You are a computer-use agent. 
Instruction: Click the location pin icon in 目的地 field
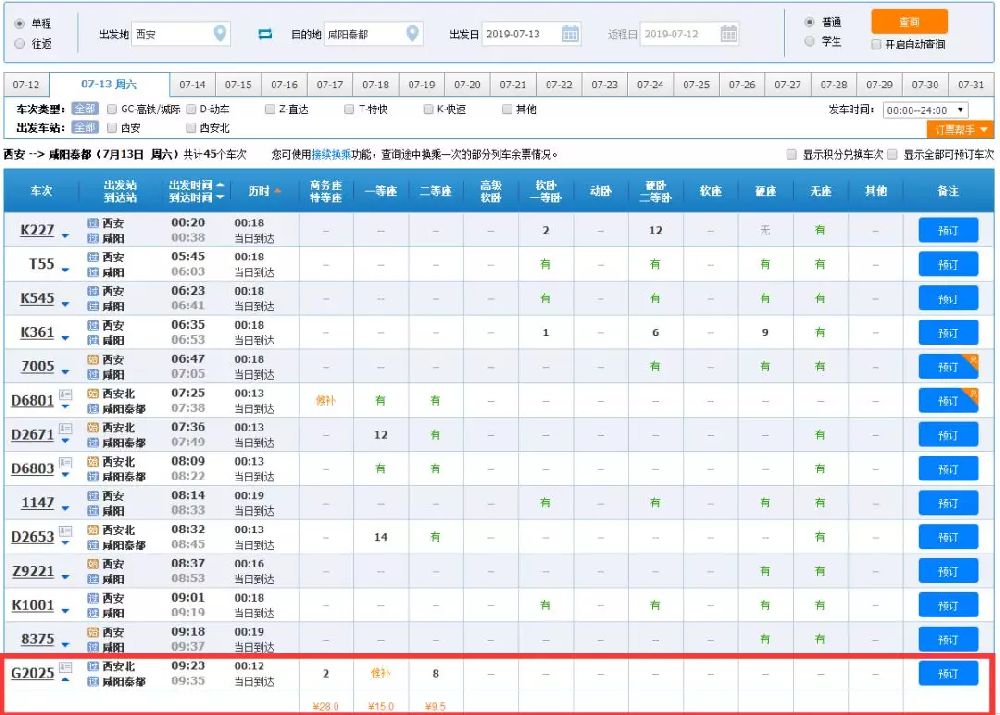point(409,32)
